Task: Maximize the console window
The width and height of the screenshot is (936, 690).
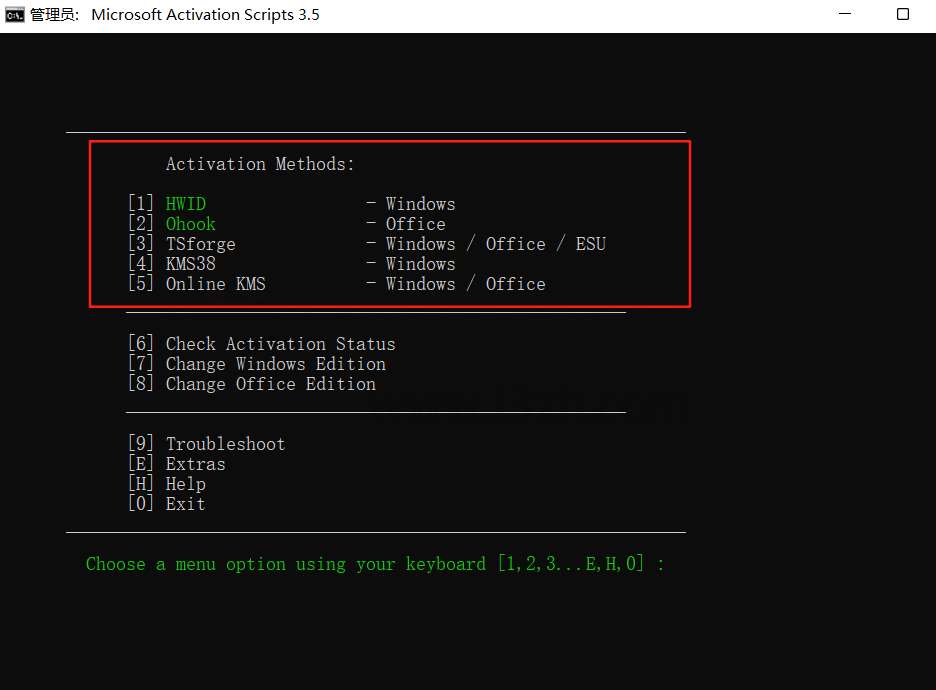Action: click(x=902, y=15)
